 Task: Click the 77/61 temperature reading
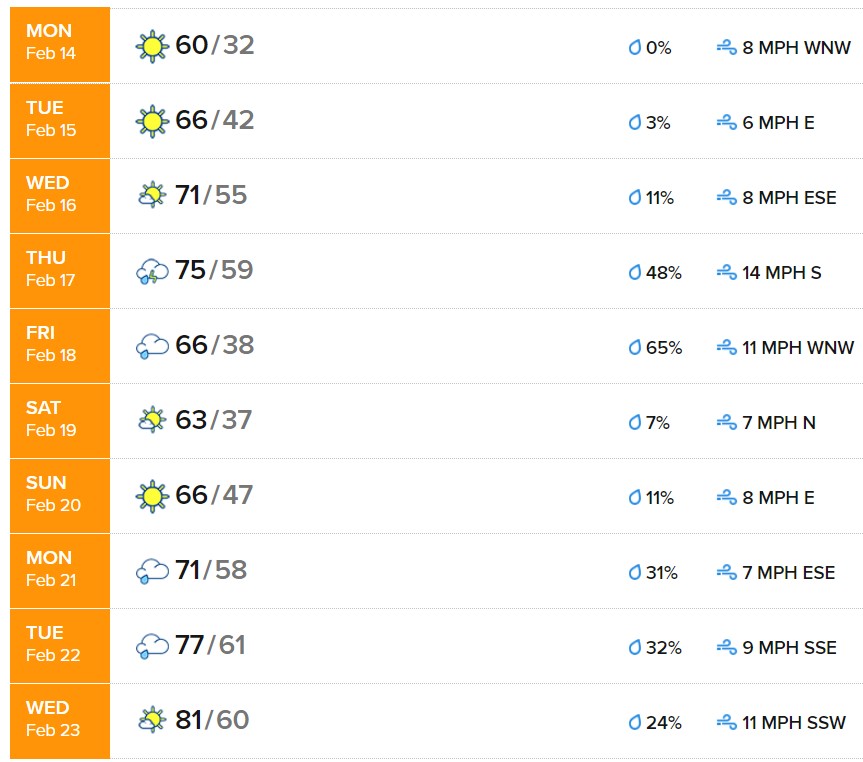click(210, 645)
